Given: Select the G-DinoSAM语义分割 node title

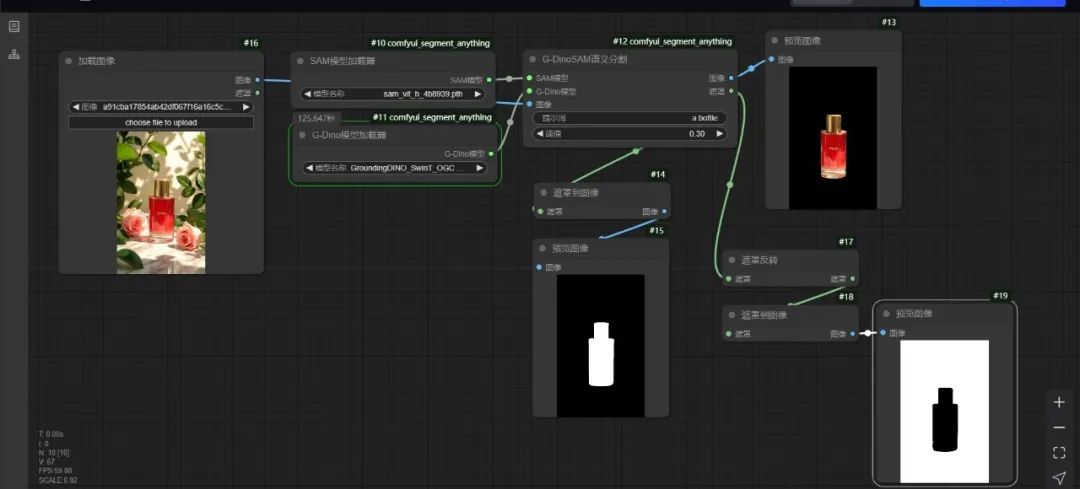Looking at the screenshot, I should coord(584,59).
